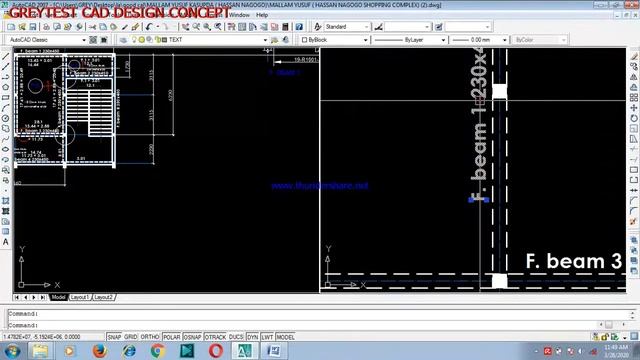Screen dimensions: 640x360
Task: Click the MODEL button in status bar
Action: point(285,337)
